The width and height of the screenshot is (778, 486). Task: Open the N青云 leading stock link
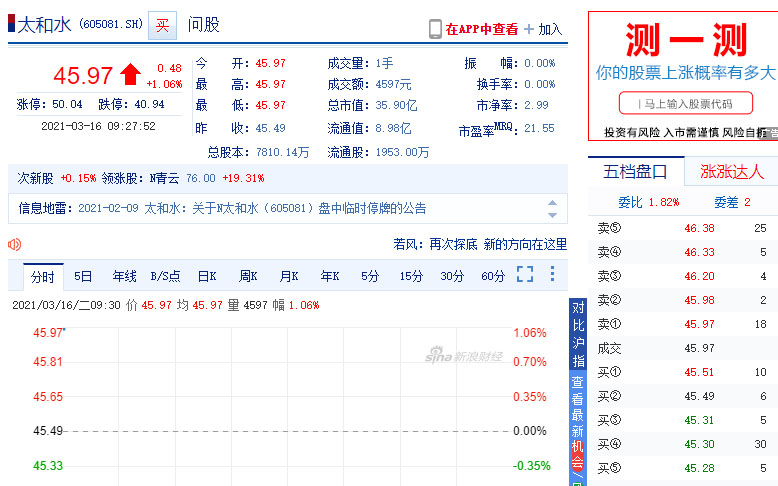point(164,178)
